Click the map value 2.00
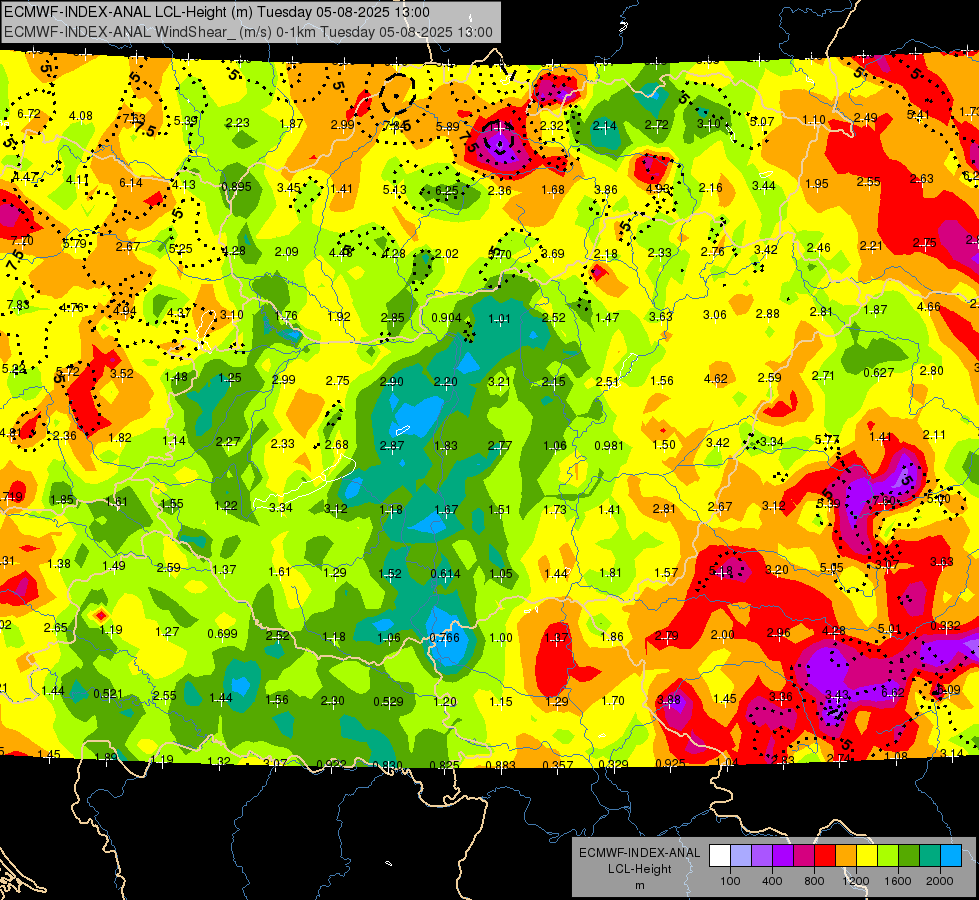This screenshot has width=979, height=900. pyautogui.click(x=722, y=635)
